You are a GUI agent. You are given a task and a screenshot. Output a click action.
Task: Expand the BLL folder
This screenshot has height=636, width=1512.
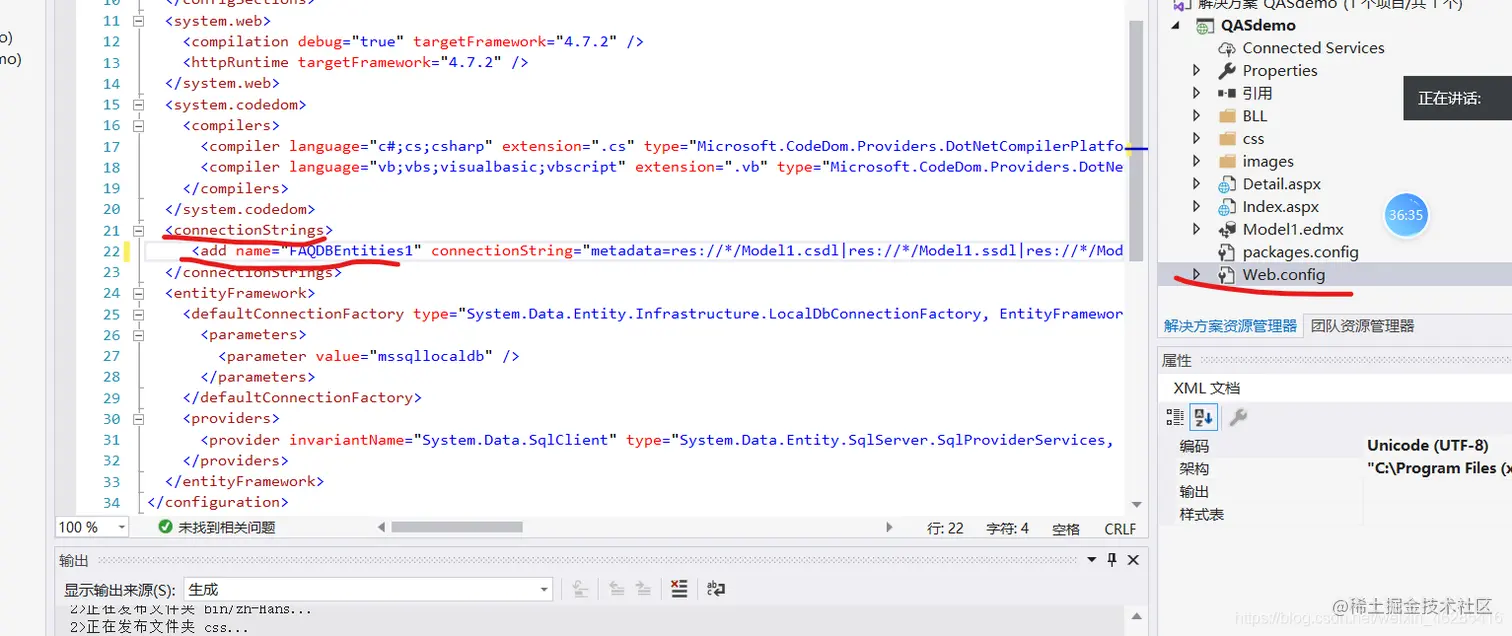click(x=1196, y=116)
